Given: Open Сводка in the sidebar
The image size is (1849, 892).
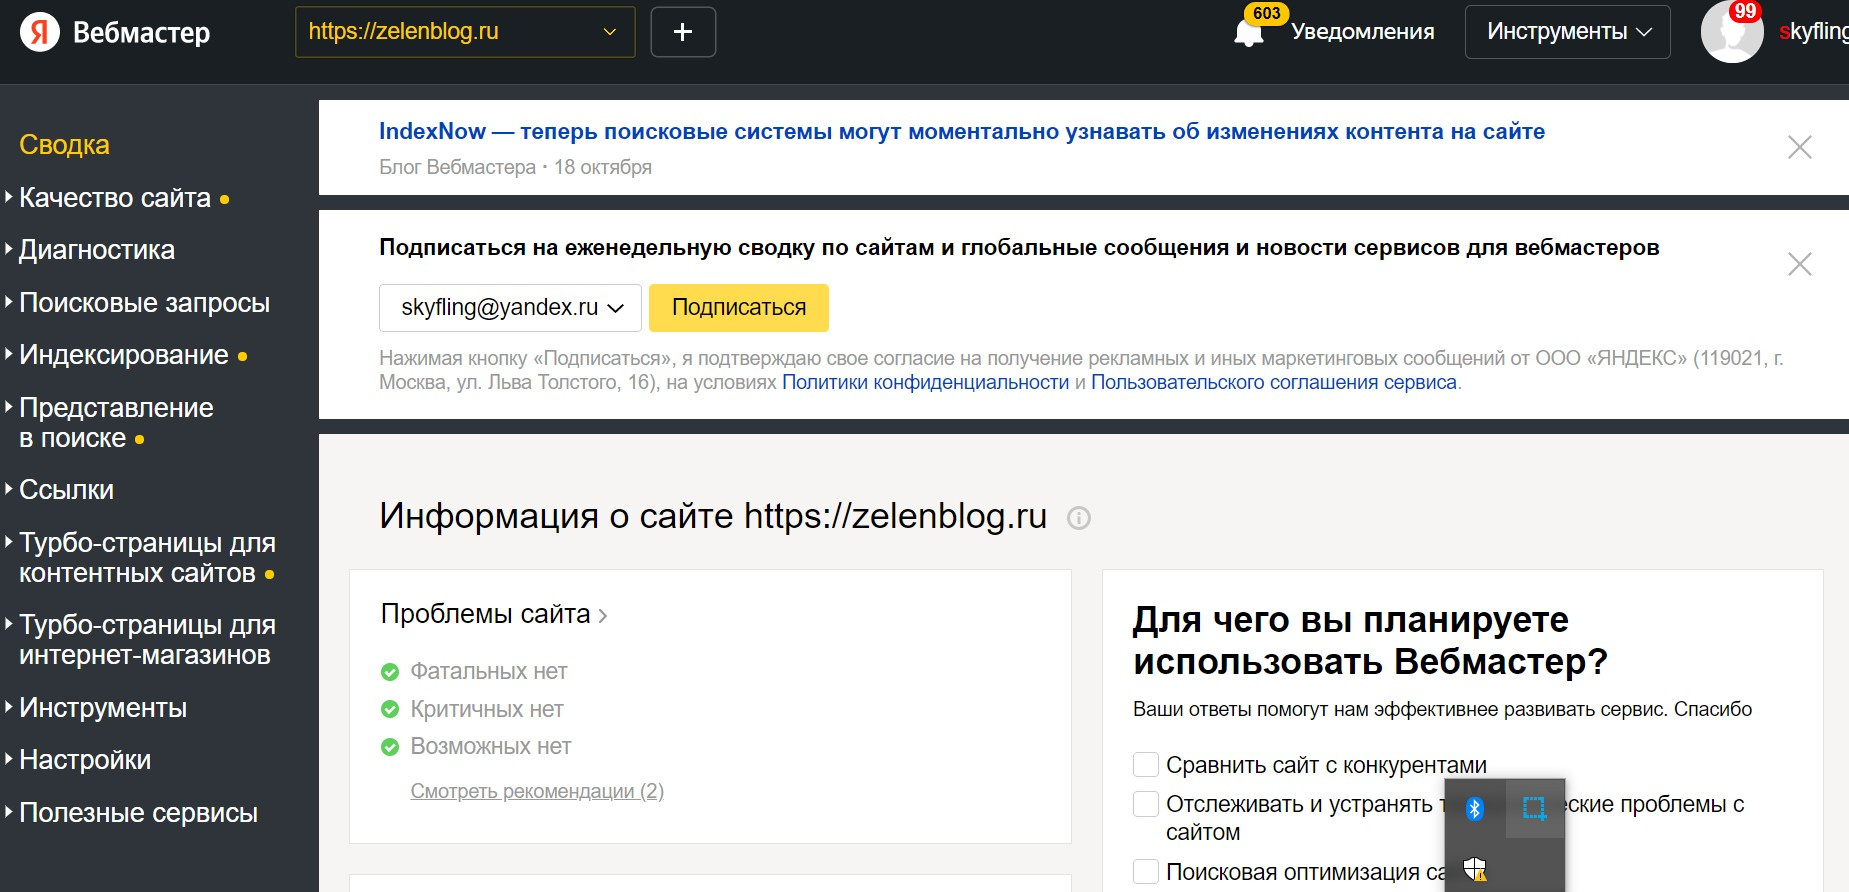Looking at the screenshot, I should (64, 145).
